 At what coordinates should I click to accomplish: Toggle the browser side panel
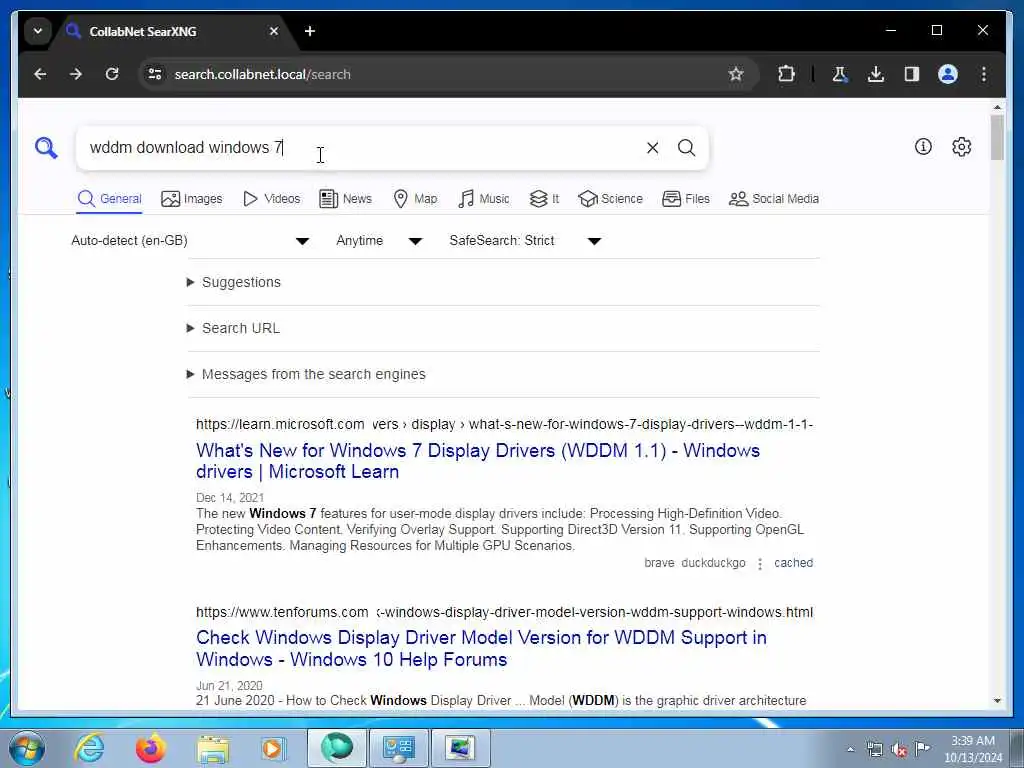coord(912,74)
